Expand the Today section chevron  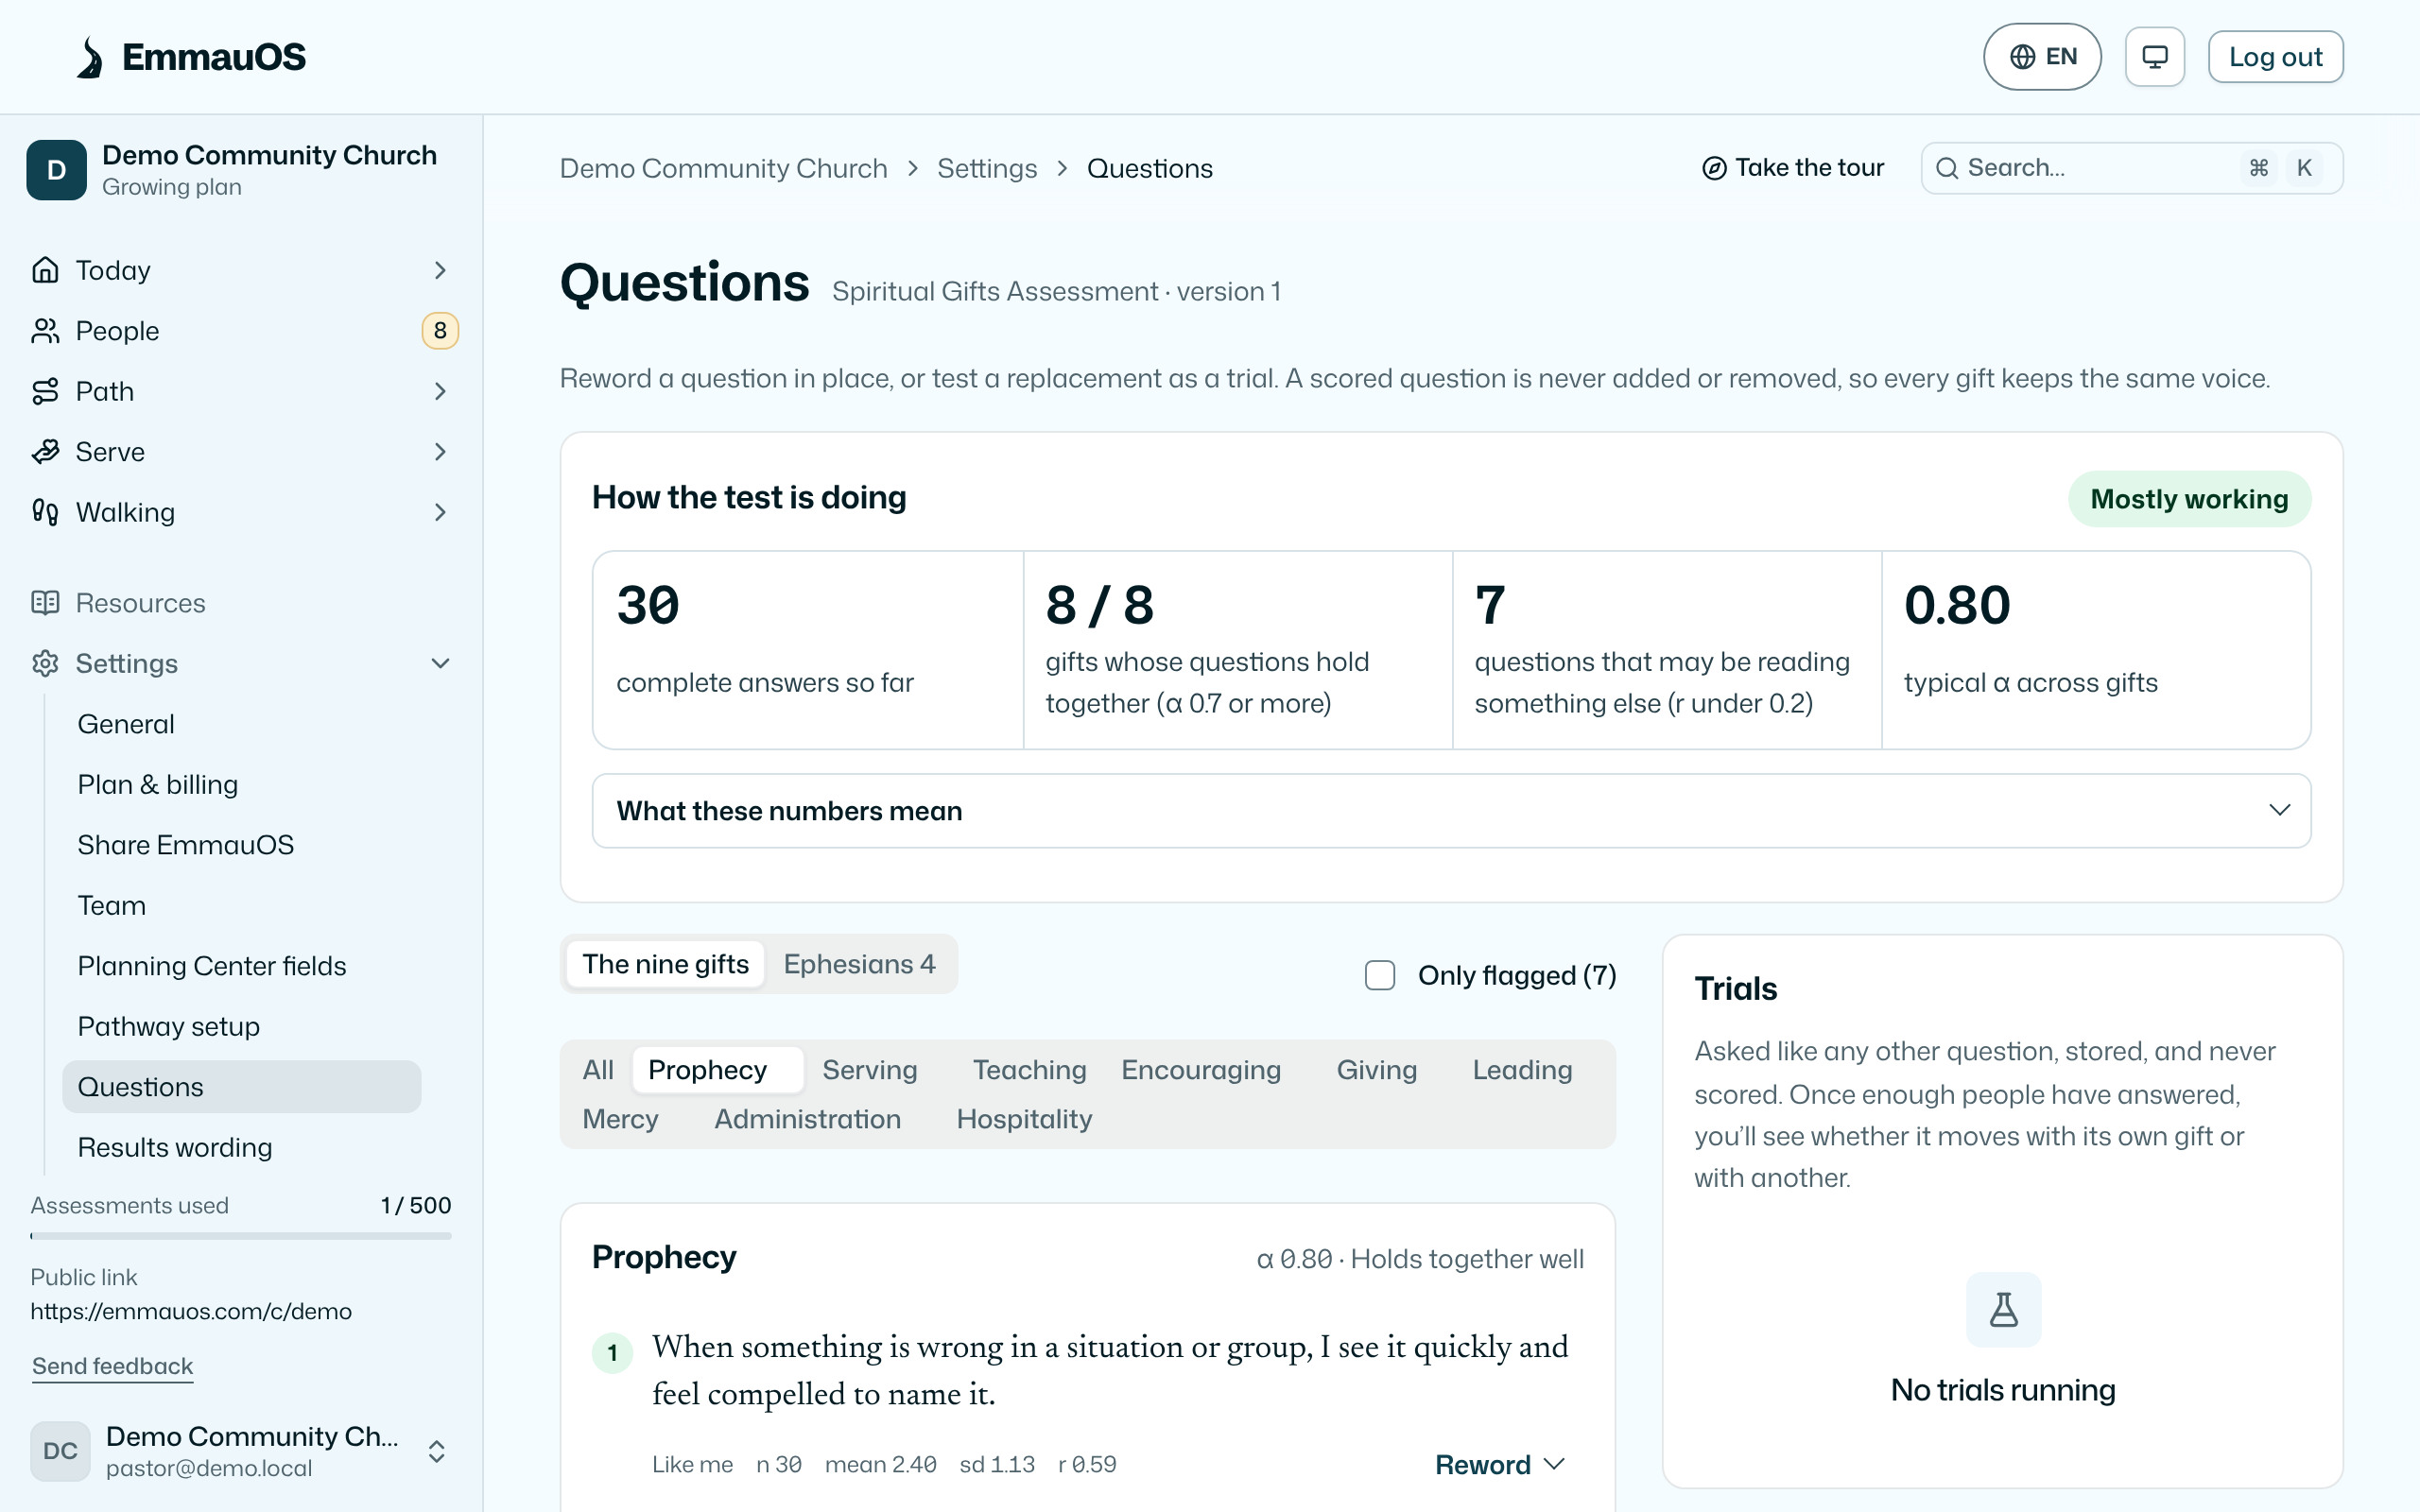coord(440,270)
